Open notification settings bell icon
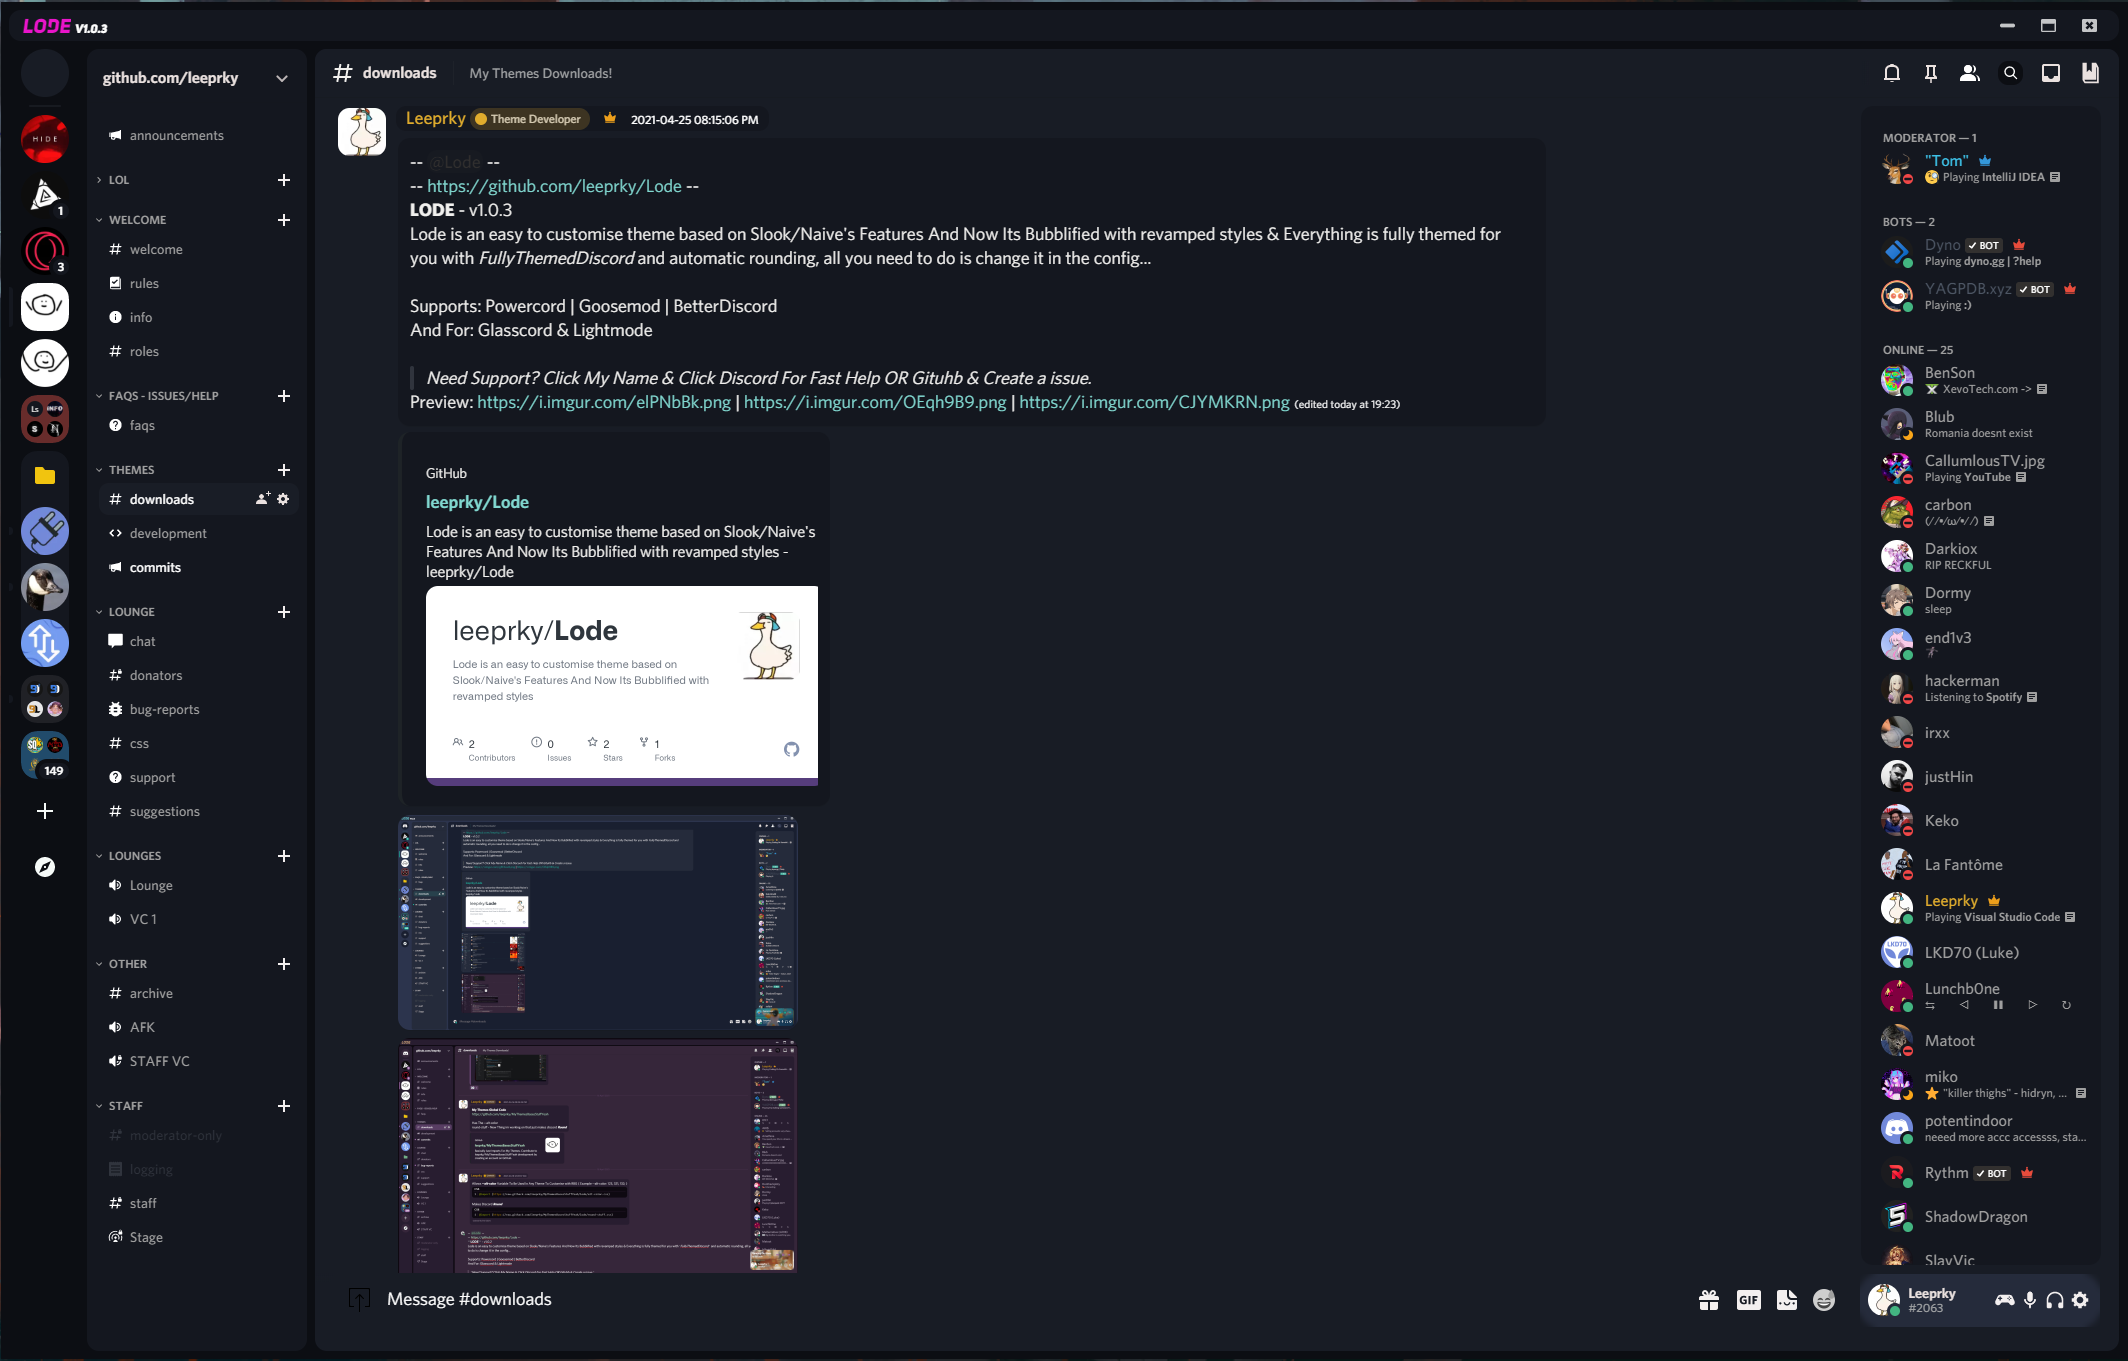Image resolution: width=2128 pixels, height=1361 pixels. pos(1891,73)
